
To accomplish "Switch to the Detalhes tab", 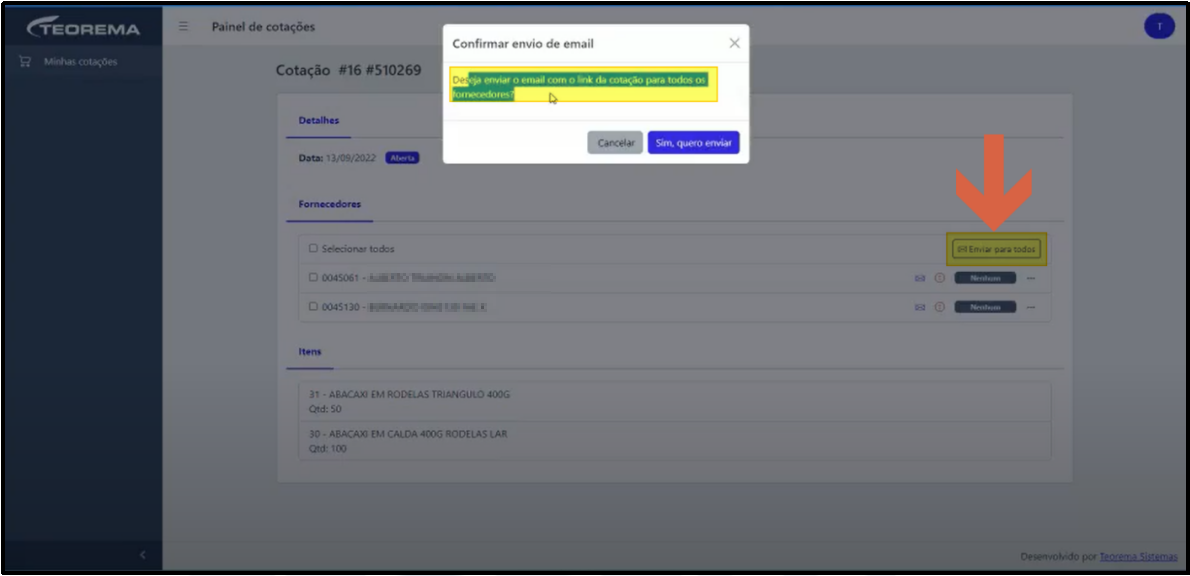I will pos(319,121).
